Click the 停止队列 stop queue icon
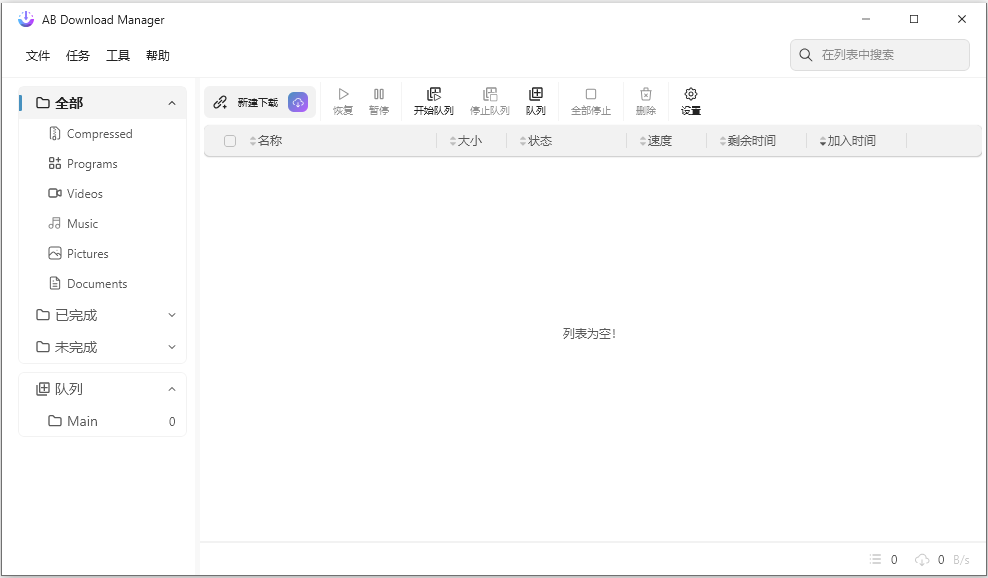988x578 pixels. coord(490,94)
